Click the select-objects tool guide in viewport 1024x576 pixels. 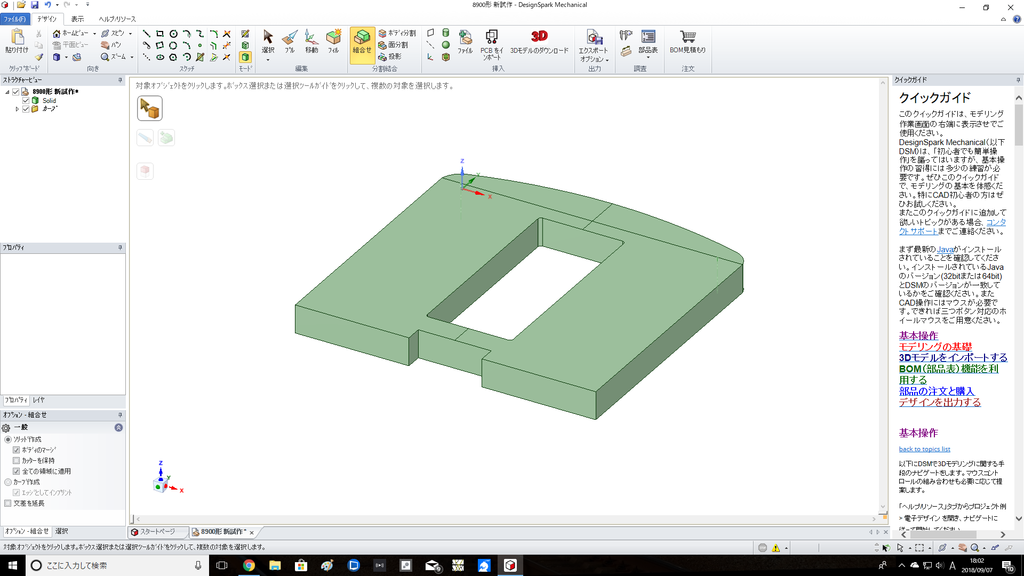tap(150, 108)
